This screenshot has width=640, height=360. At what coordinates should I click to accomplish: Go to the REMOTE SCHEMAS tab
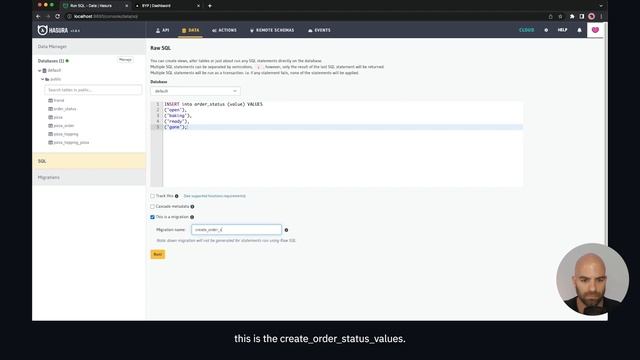(272, 30)
